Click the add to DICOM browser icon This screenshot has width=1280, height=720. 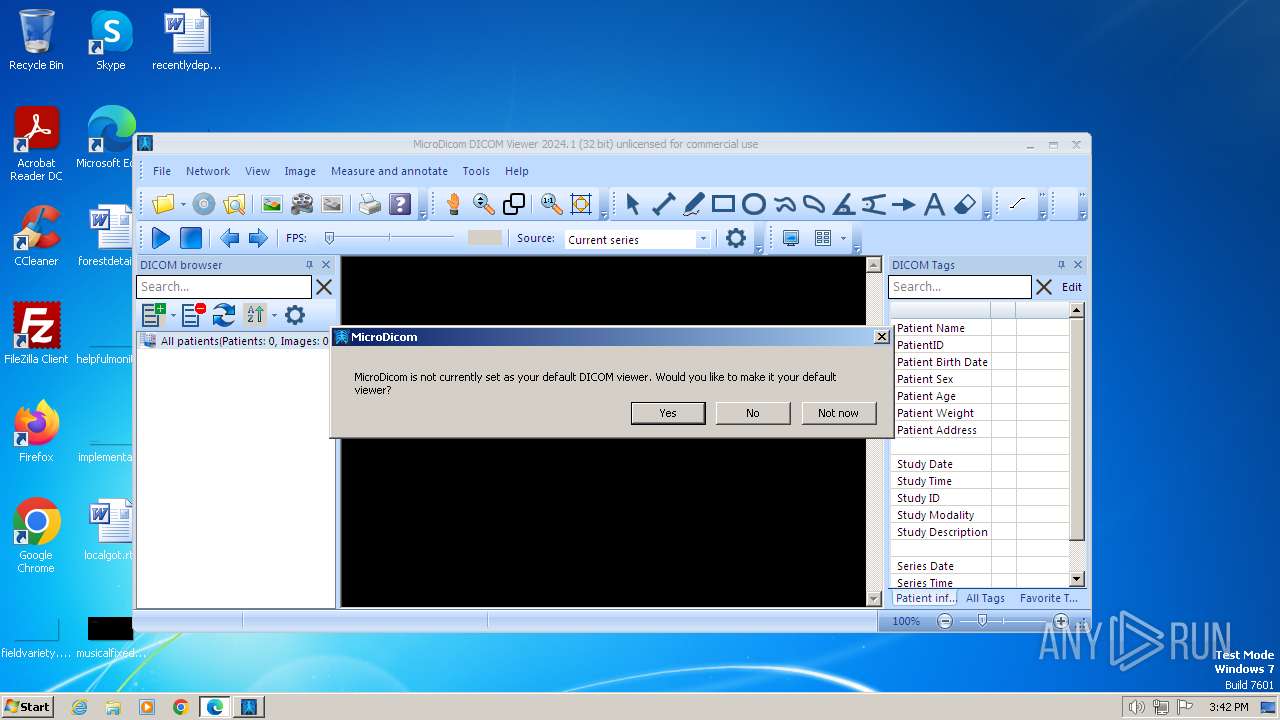153,315
